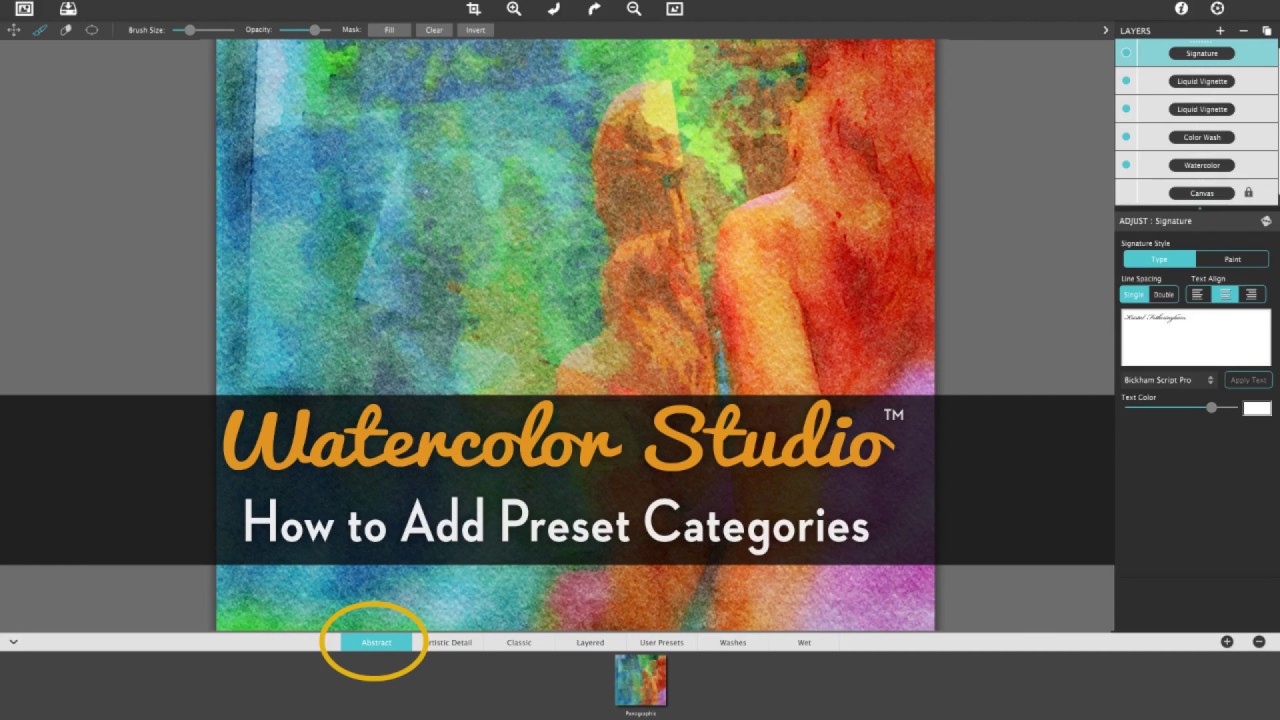
Task: Open a photo with the top-left image icon
Action: point(24,9)
